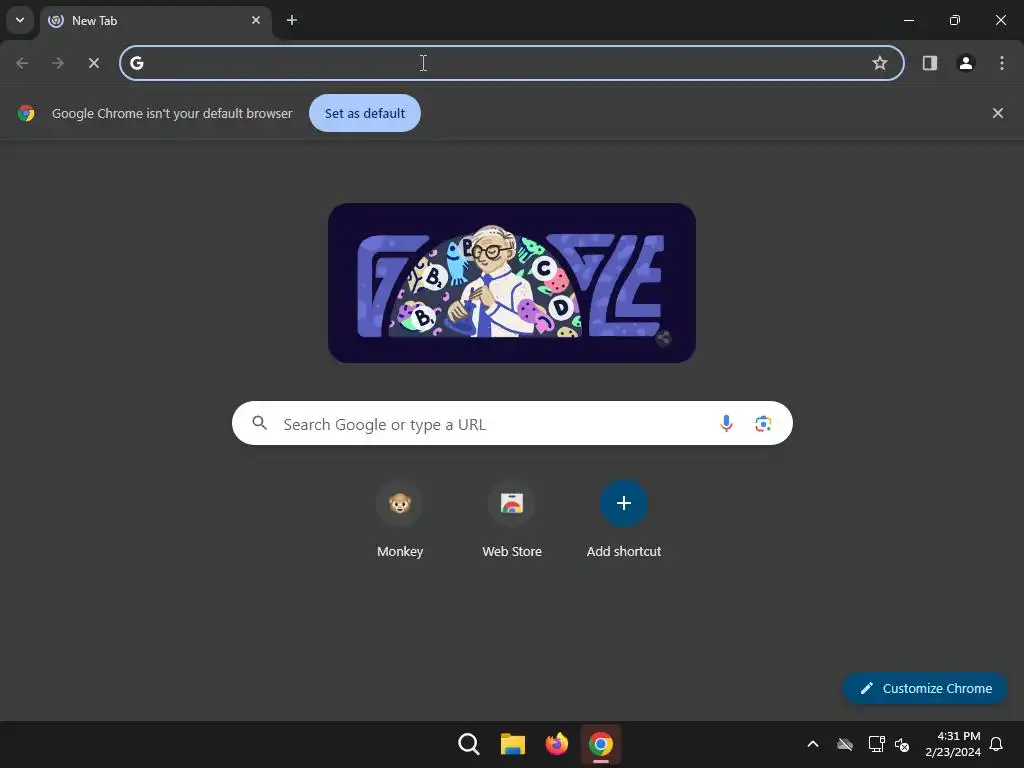The height and width of the screenshot is (768, 1024).
Task: Click the Chrome logo in infobar
Action: (x=26, y=113)
